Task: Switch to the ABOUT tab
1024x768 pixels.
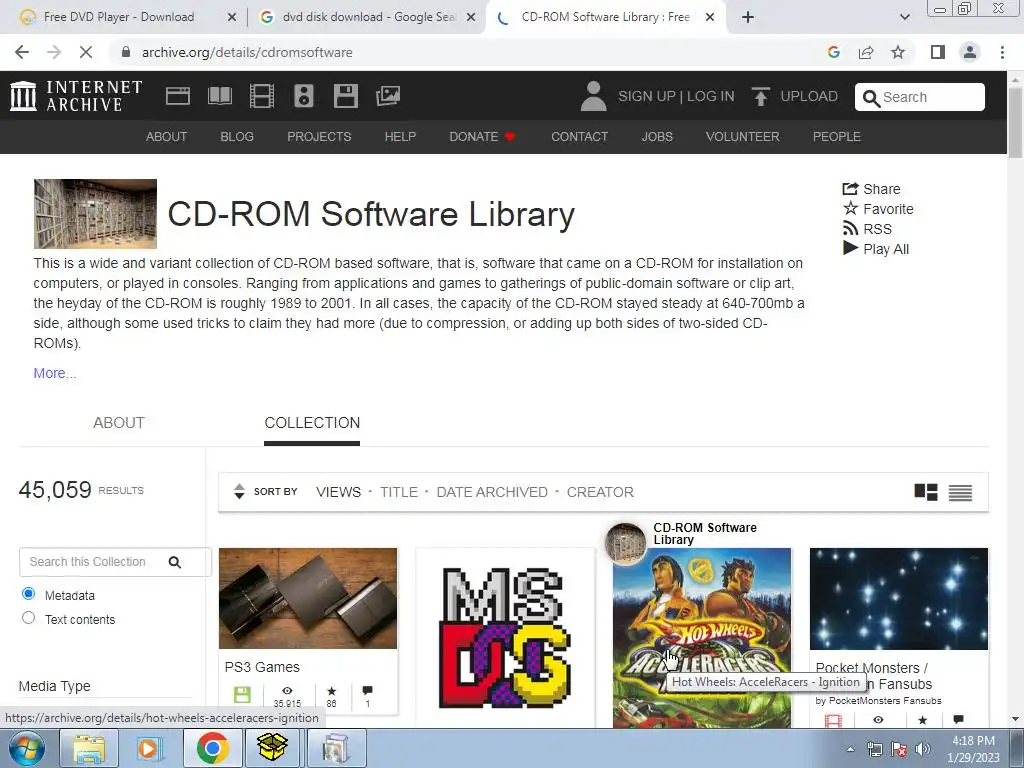Action: tap(119, 423)
